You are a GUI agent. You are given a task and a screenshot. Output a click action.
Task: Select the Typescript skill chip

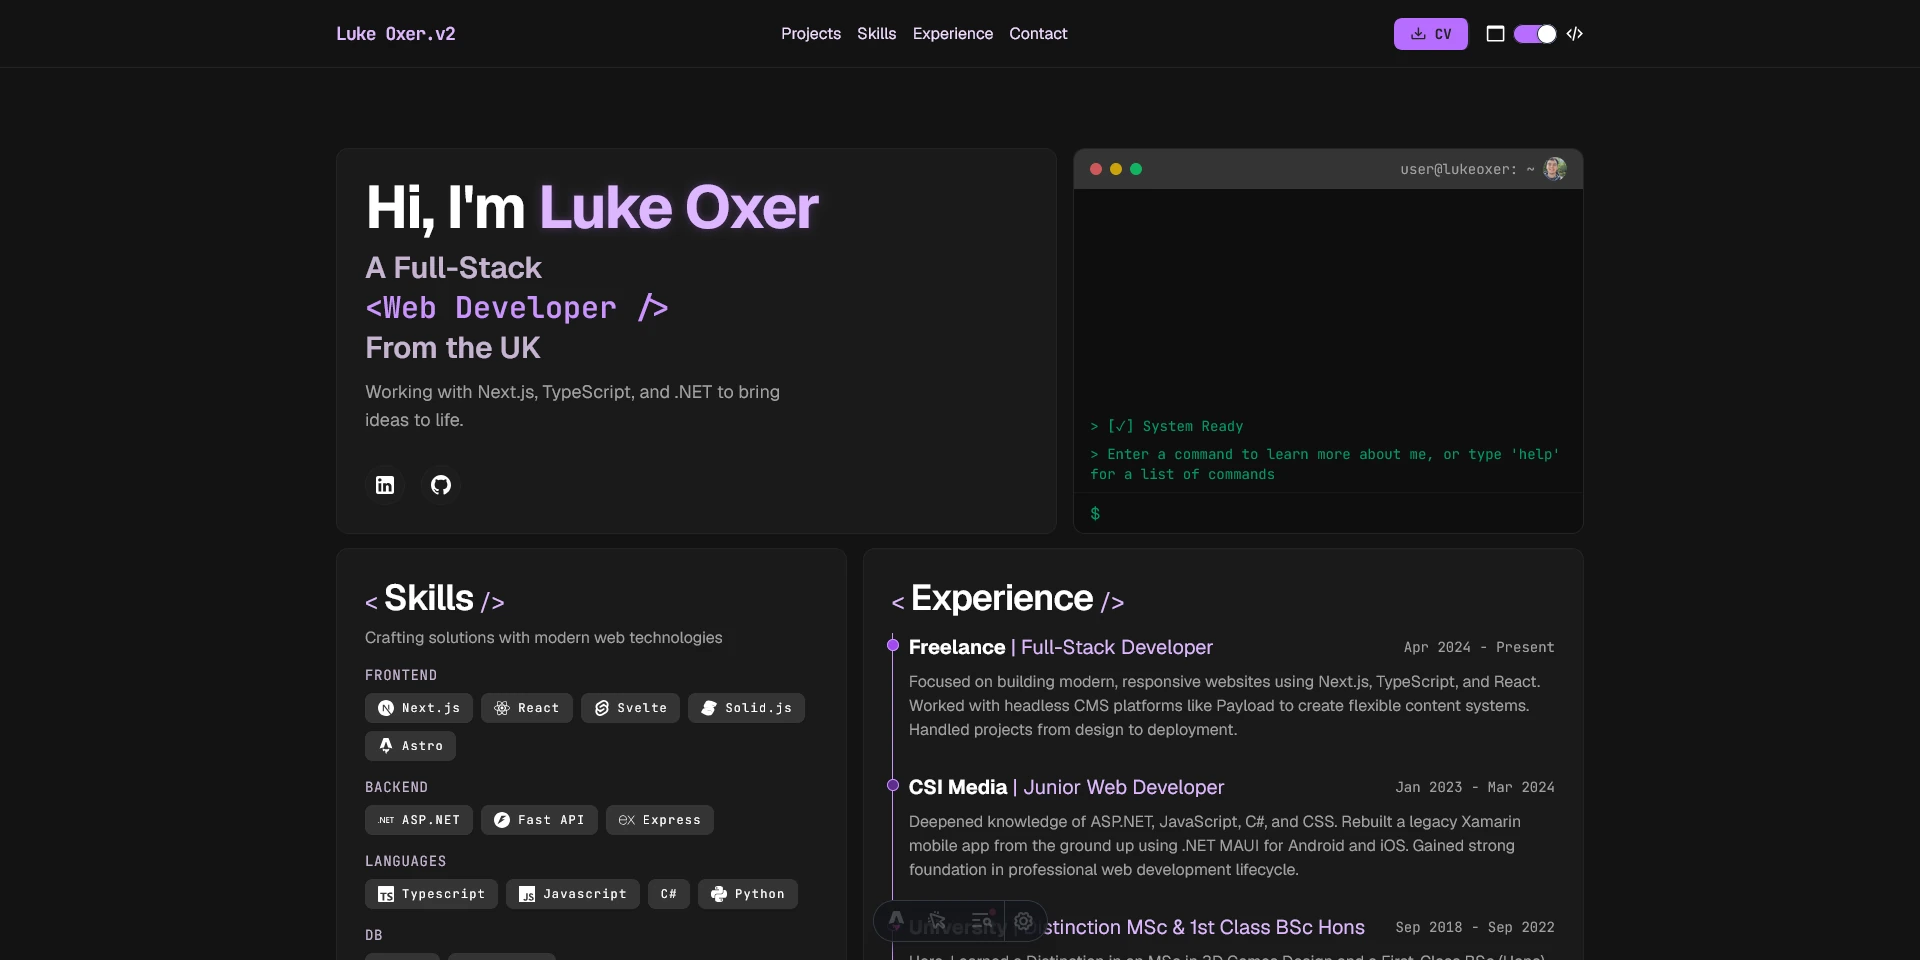tap(431, 894)
